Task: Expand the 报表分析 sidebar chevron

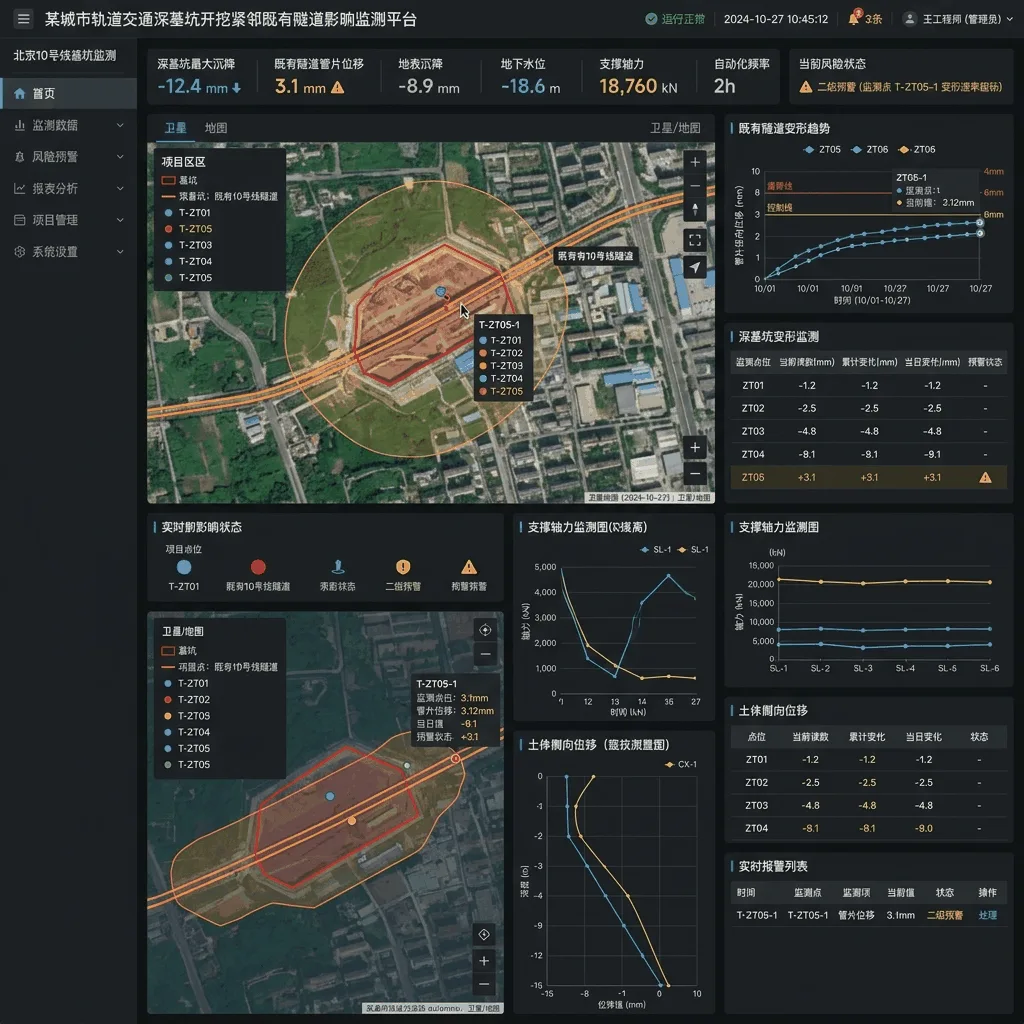Action: pyautogui.click(x=120, y=188)
